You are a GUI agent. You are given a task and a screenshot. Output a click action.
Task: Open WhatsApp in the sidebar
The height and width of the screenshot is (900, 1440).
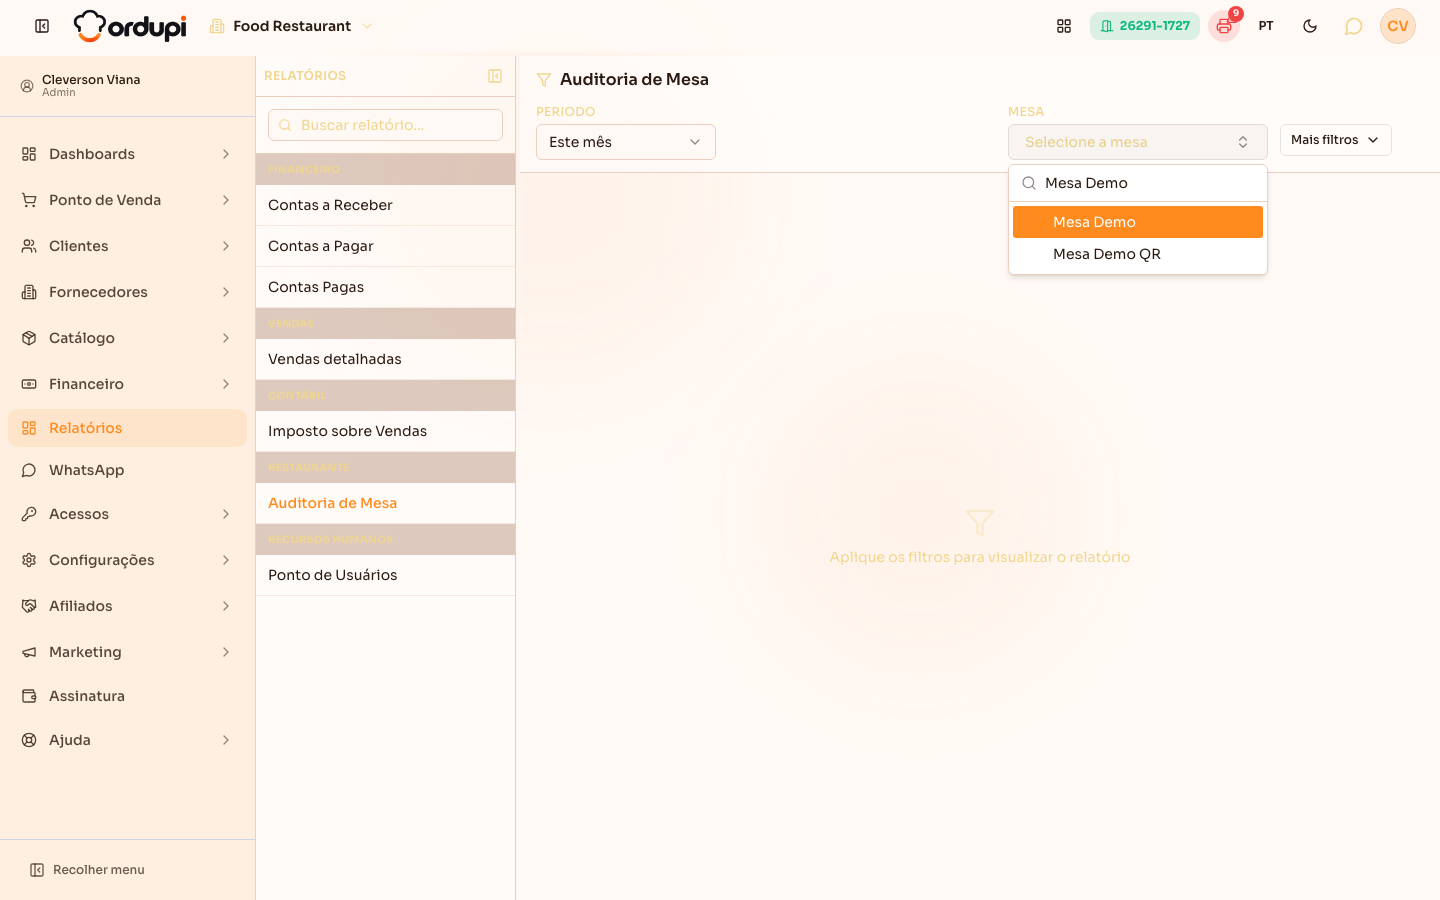pos(127,470)
